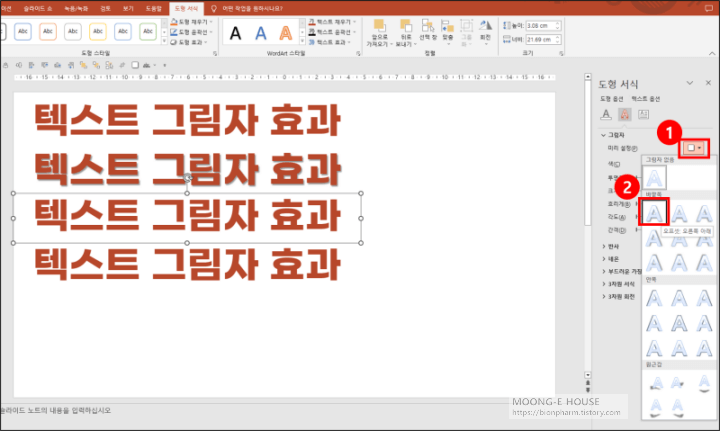Click 텍스트 윤곽선 (Text Outline)
The image size is (720, 431).
click(x=332, y=32)
